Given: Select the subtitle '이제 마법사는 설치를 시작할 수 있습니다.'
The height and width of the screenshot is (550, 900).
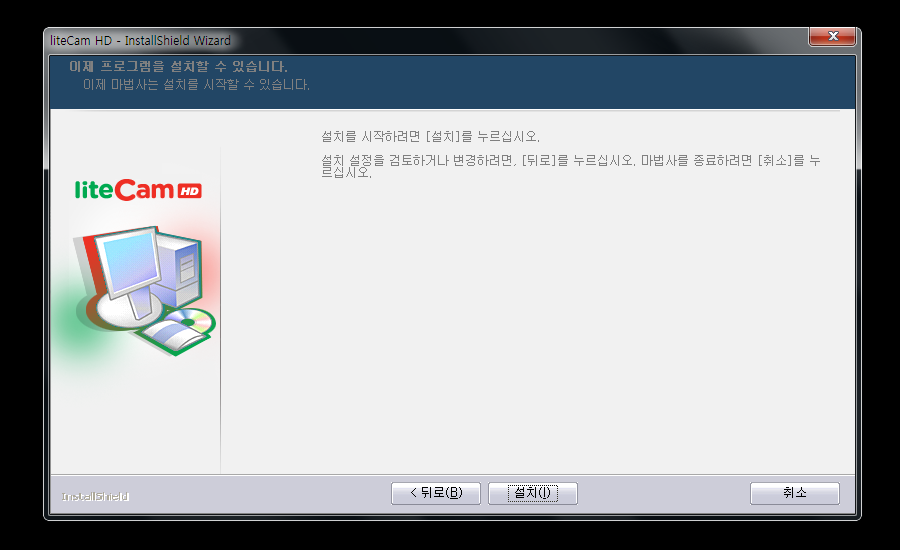Looking at the screenshot, I should pyautogui.click(x=196, y=85).
